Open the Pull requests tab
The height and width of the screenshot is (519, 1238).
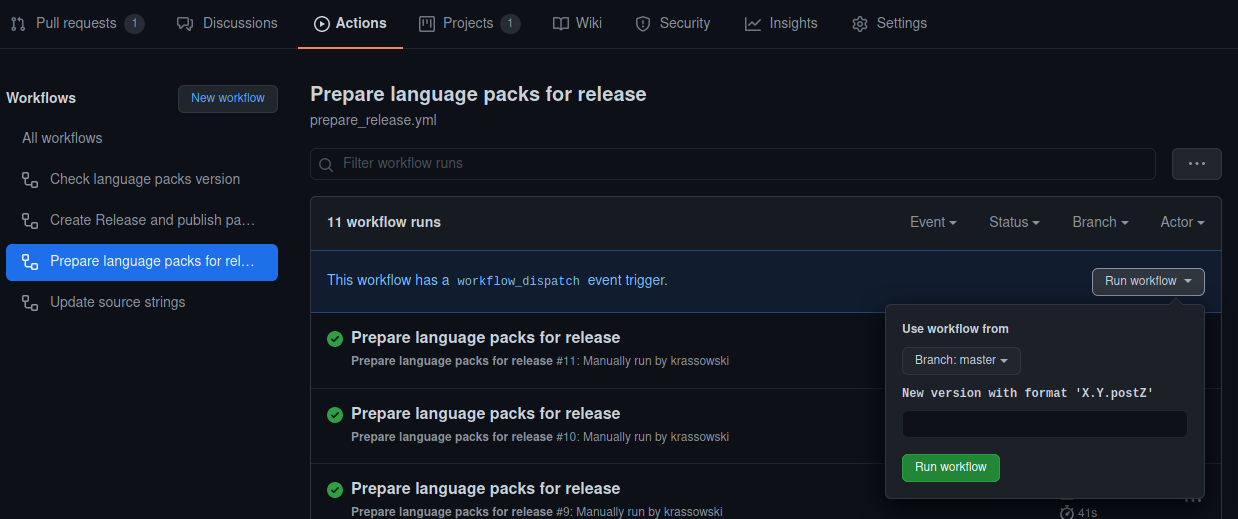click(77, 23)
